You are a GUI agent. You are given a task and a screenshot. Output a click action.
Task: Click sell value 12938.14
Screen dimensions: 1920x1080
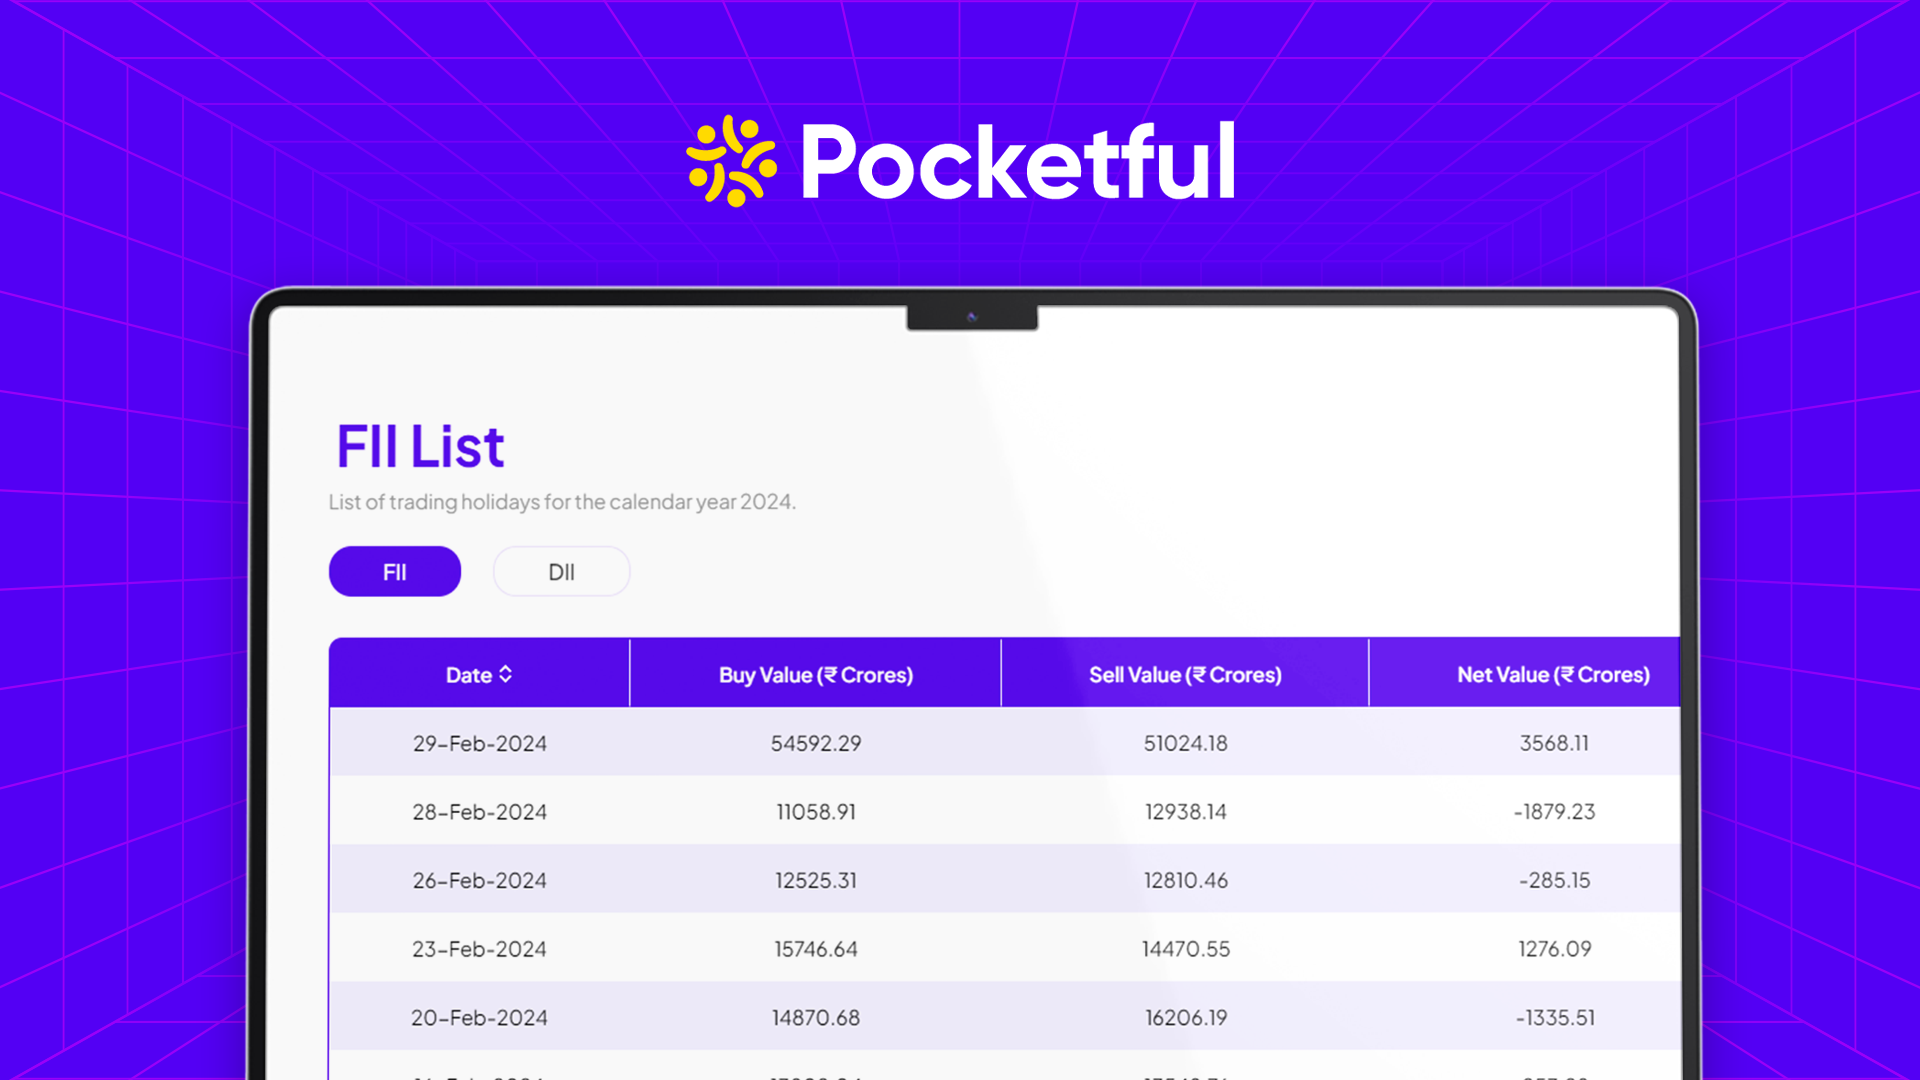(x=1185, y=812)
